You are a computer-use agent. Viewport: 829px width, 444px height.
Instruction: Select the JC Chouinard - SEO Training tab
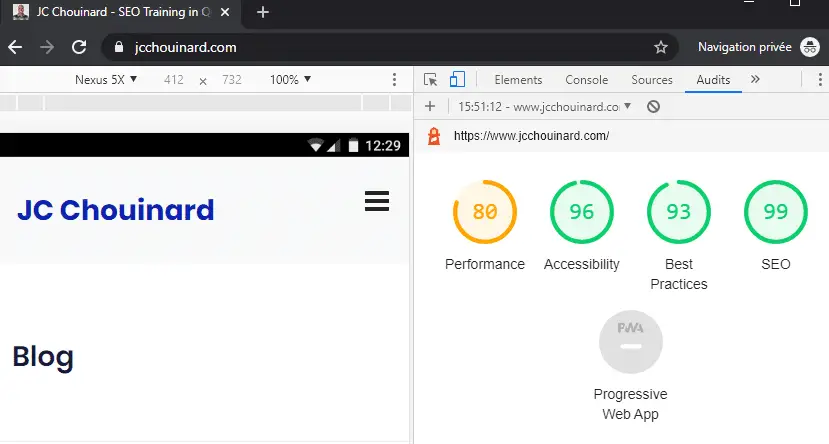point(122,12)
